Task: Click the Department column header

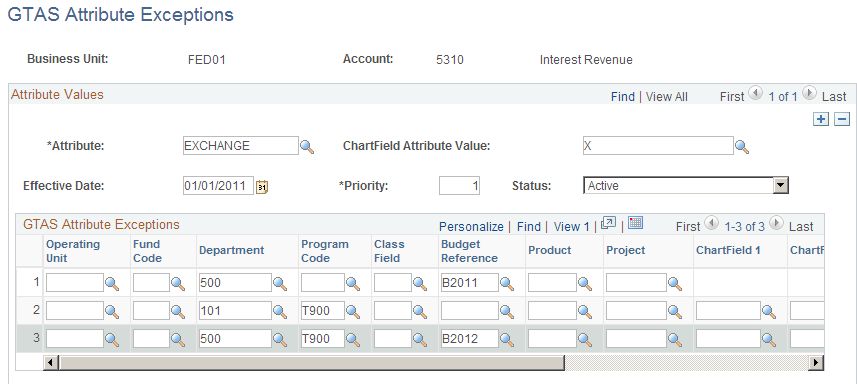Action: tap(231, 251)
